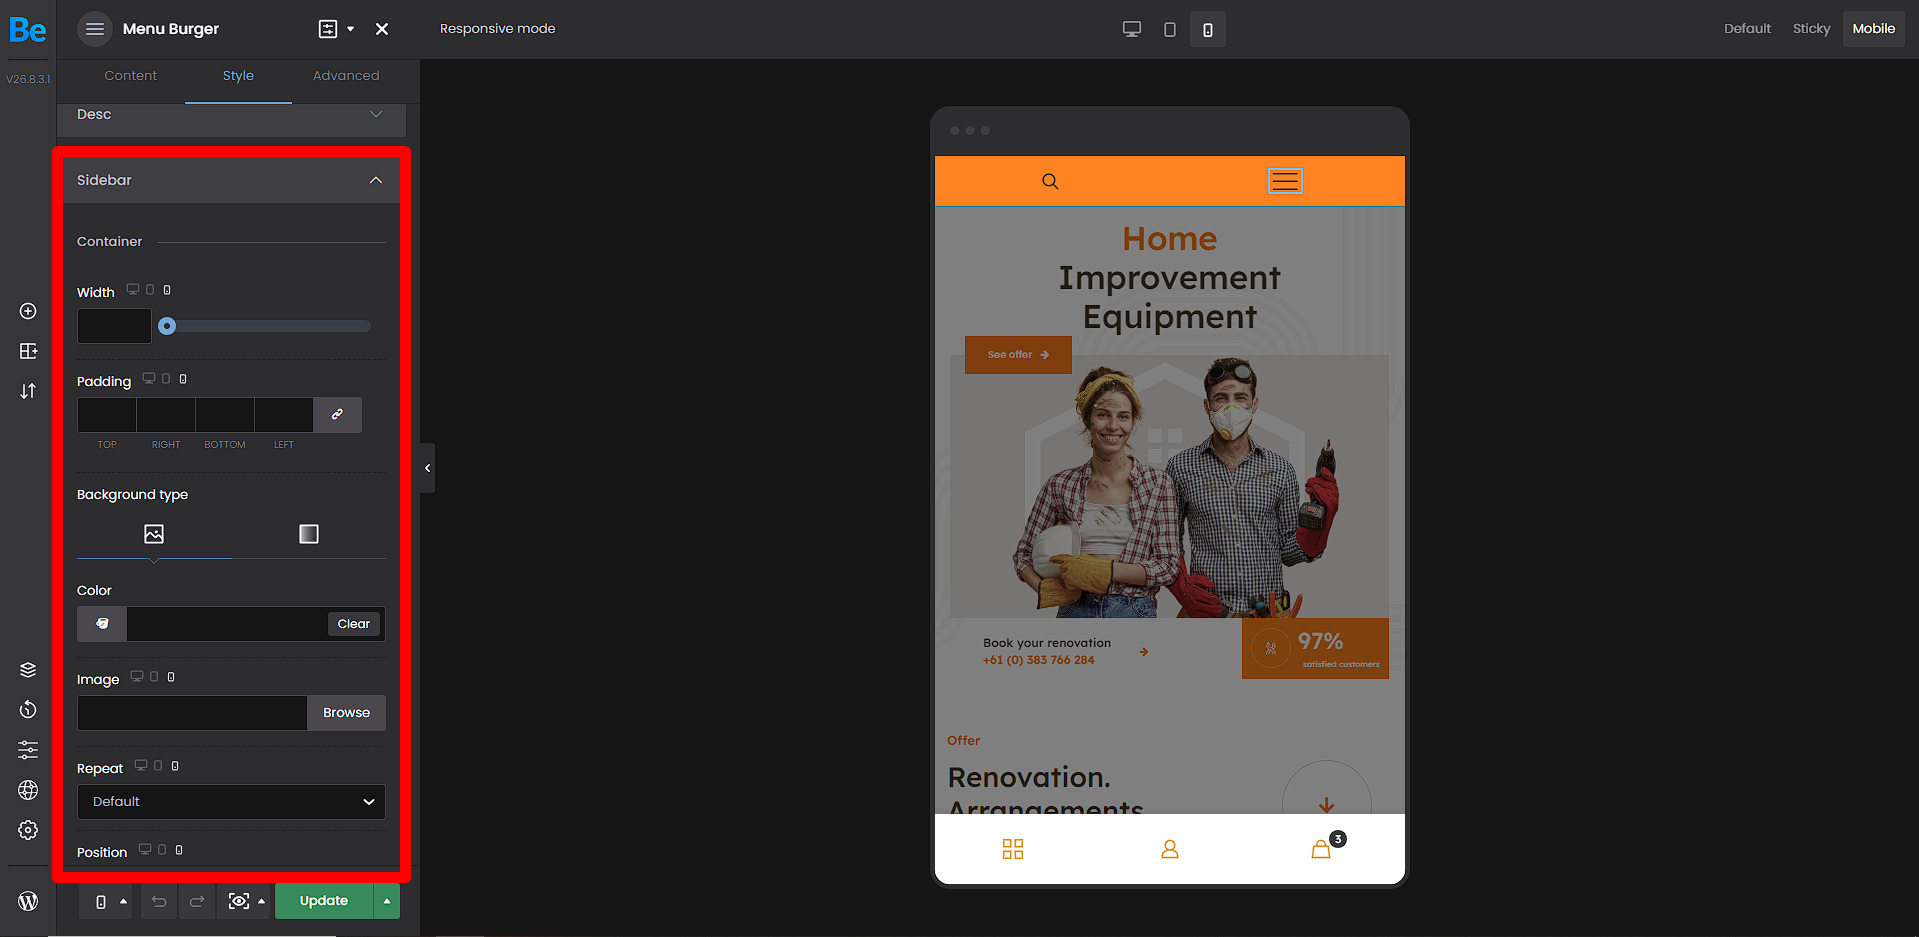The width and height of the screenshot is (1919, 937).
Task: Toggle the padding link values icon
Action: click(x=338, y=415)
